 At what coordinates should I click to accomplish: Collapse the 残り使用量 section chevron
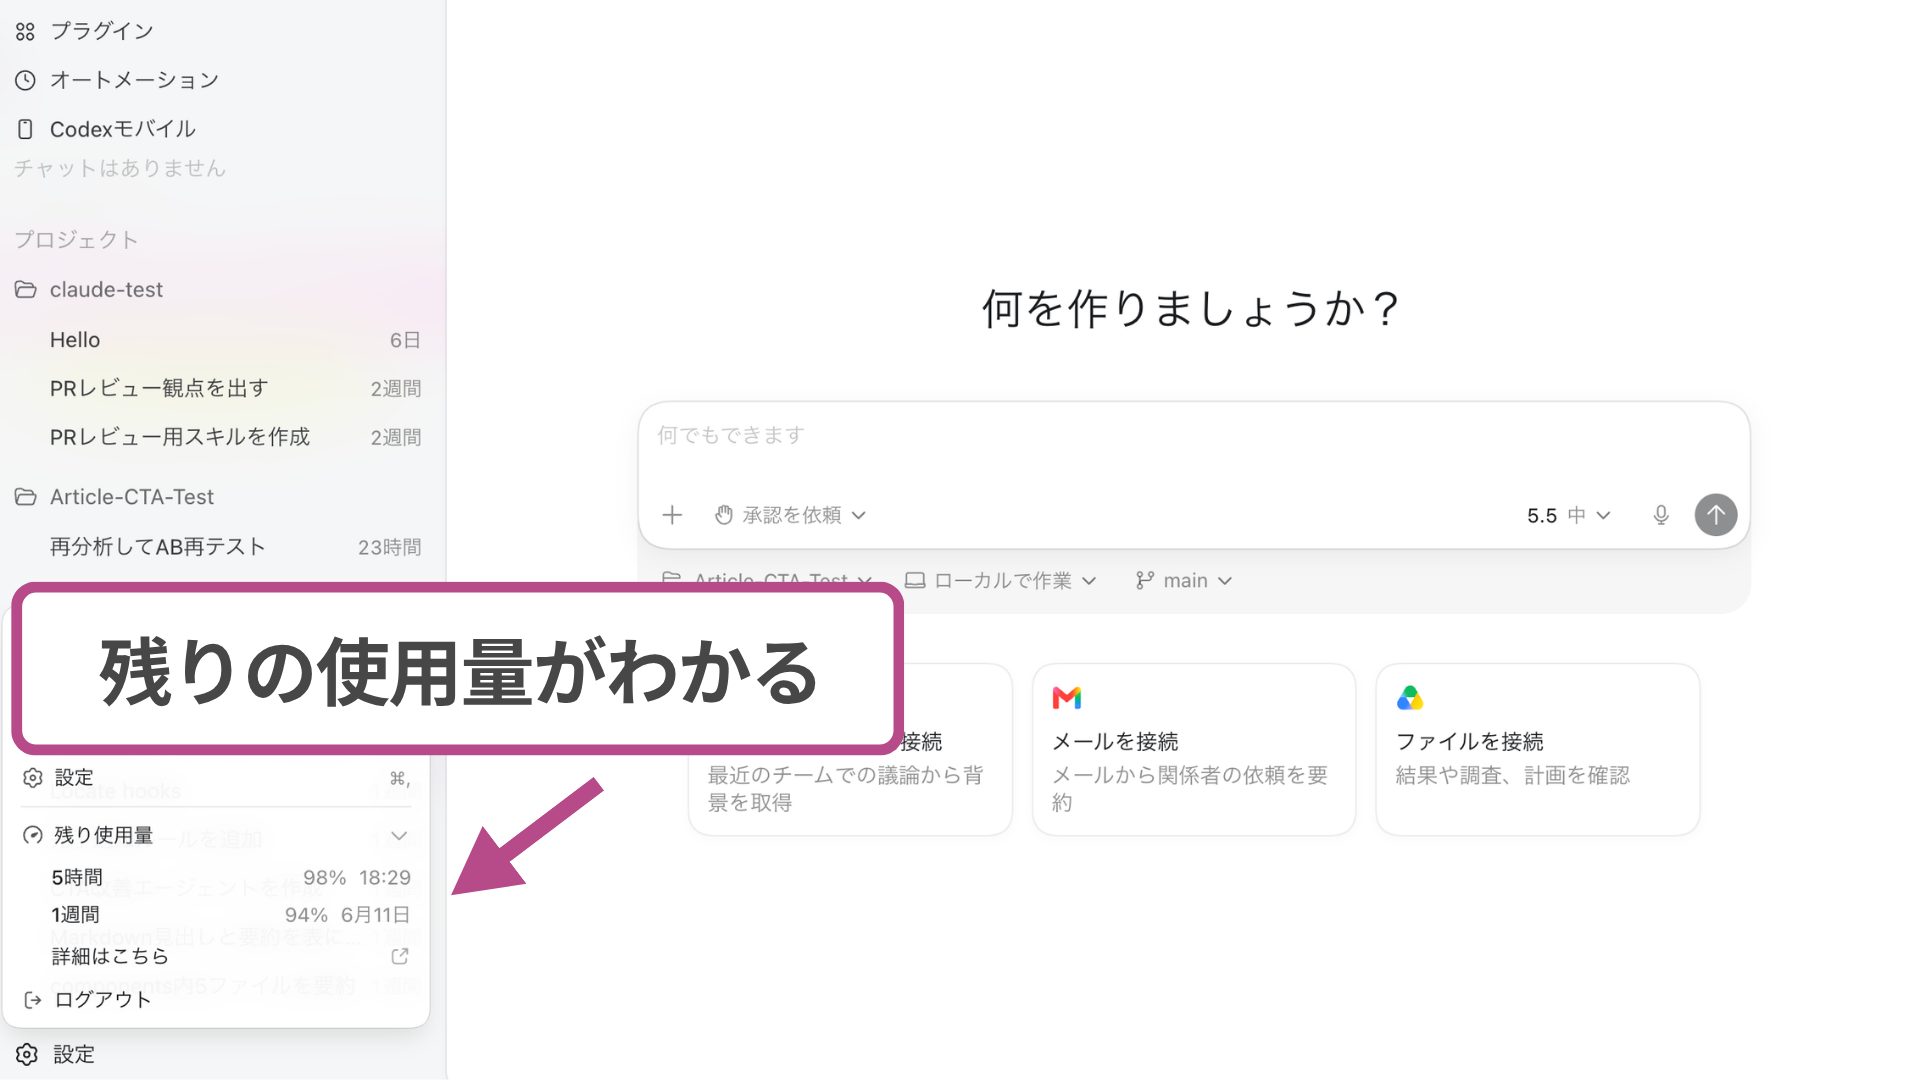(399, 835)
